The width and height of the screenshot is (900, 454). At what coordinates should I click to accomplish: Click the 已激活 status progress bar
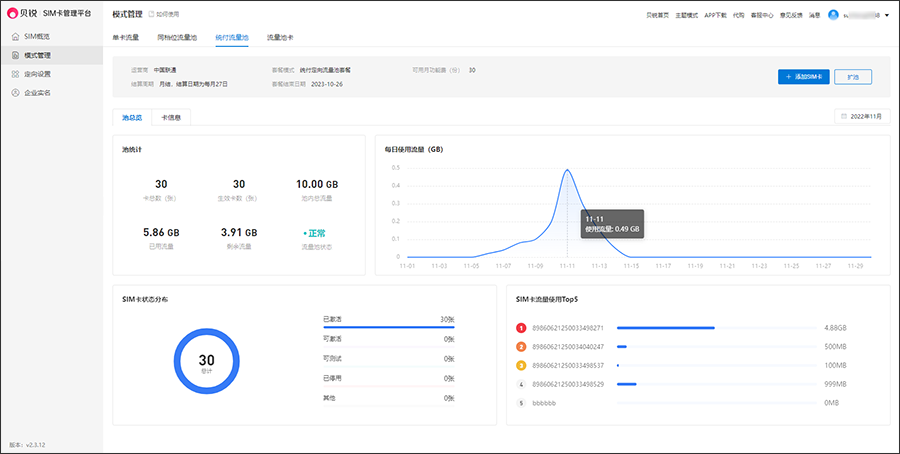[389, 327]
